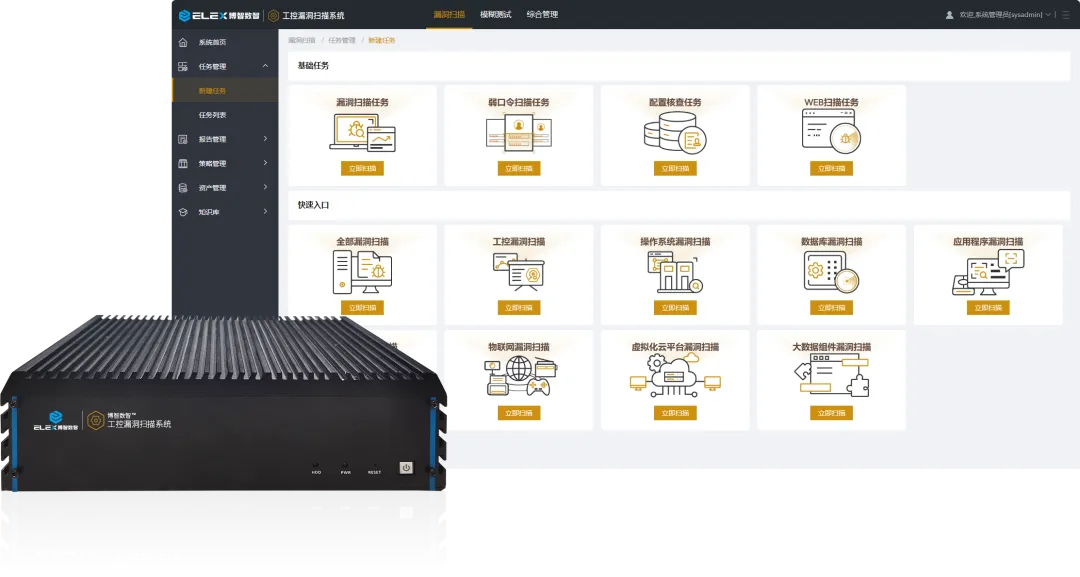Select the 操作系统漏洞扫描 icon
The image size is (1080, 577).
pyautogui.click(x=675, y=271)
